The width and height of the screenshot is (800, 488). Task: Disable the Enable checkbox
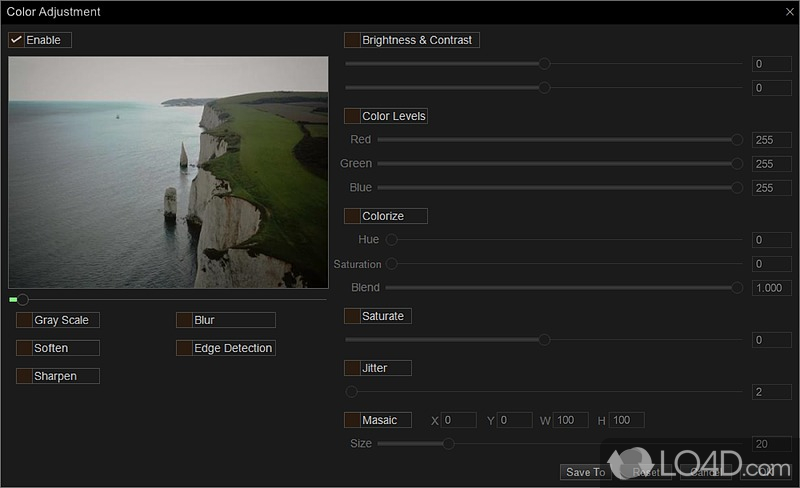[x=17, y=40]
